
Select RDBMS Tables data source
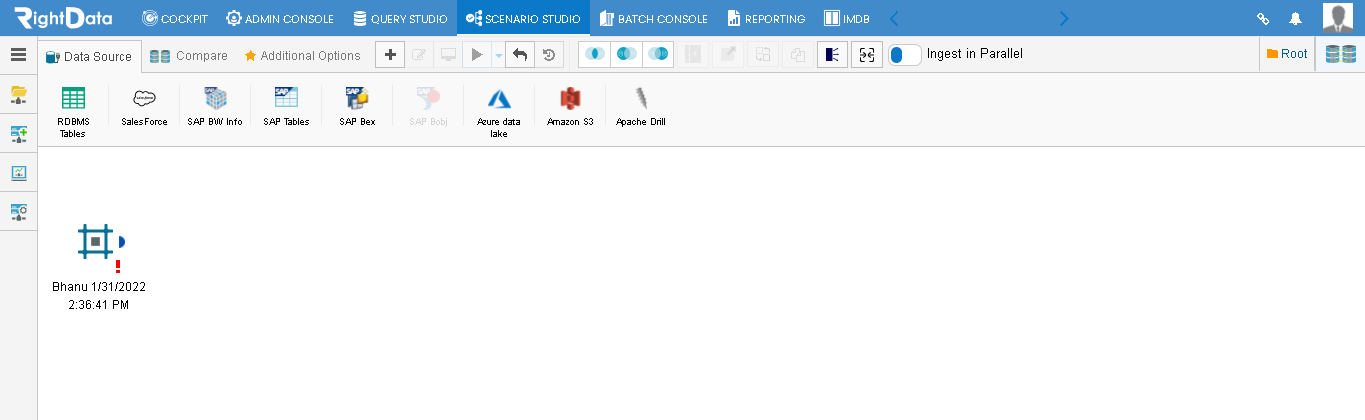[73, 112]
